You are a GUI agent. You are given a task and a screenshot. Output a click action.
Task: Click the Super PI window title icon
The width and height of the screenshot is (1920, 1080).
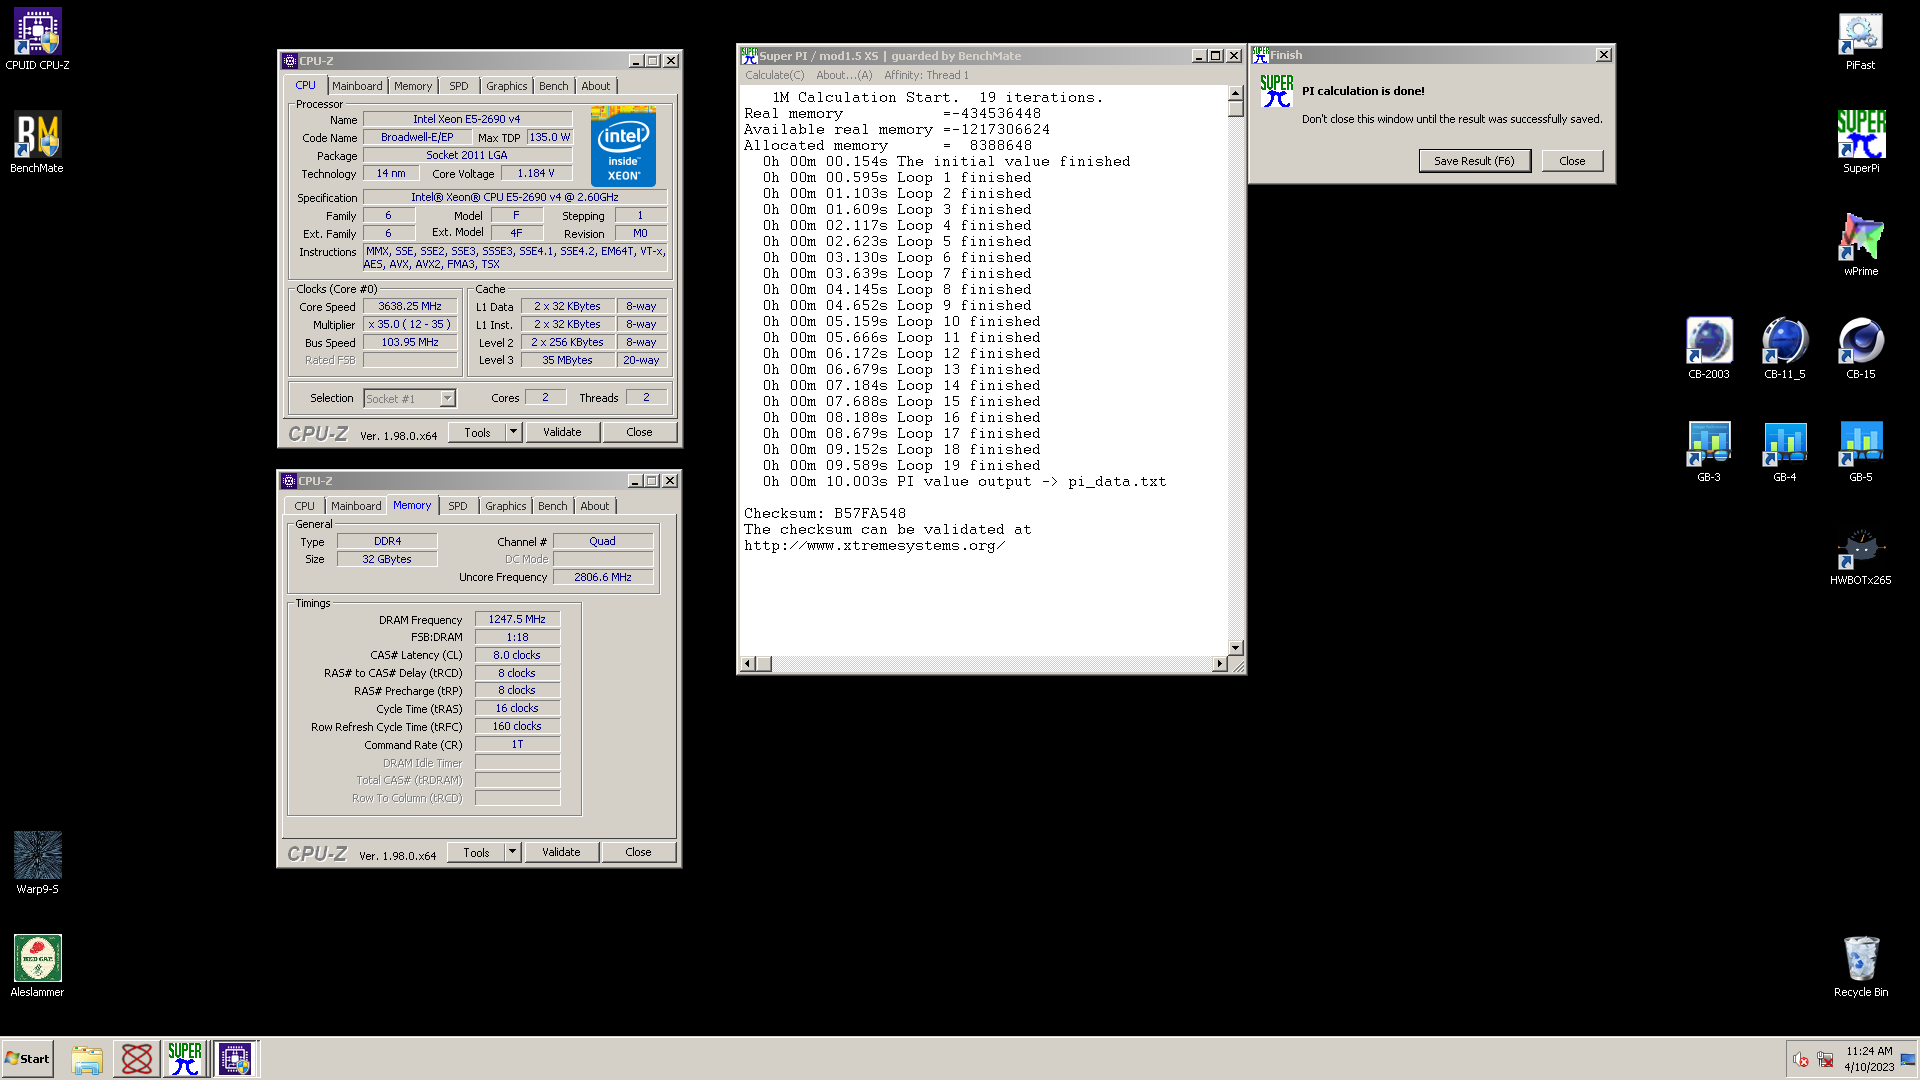click(x=748, y=56)
